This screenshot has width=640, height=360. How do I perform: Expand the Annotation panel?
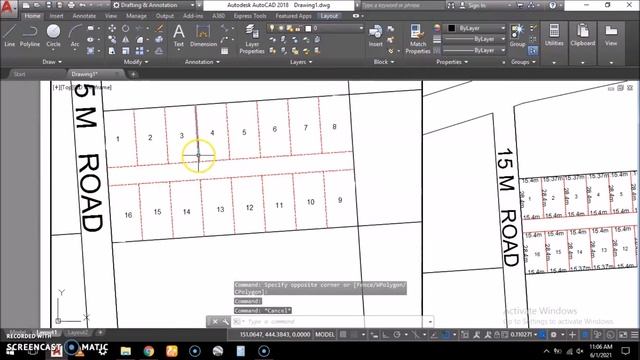202,62
